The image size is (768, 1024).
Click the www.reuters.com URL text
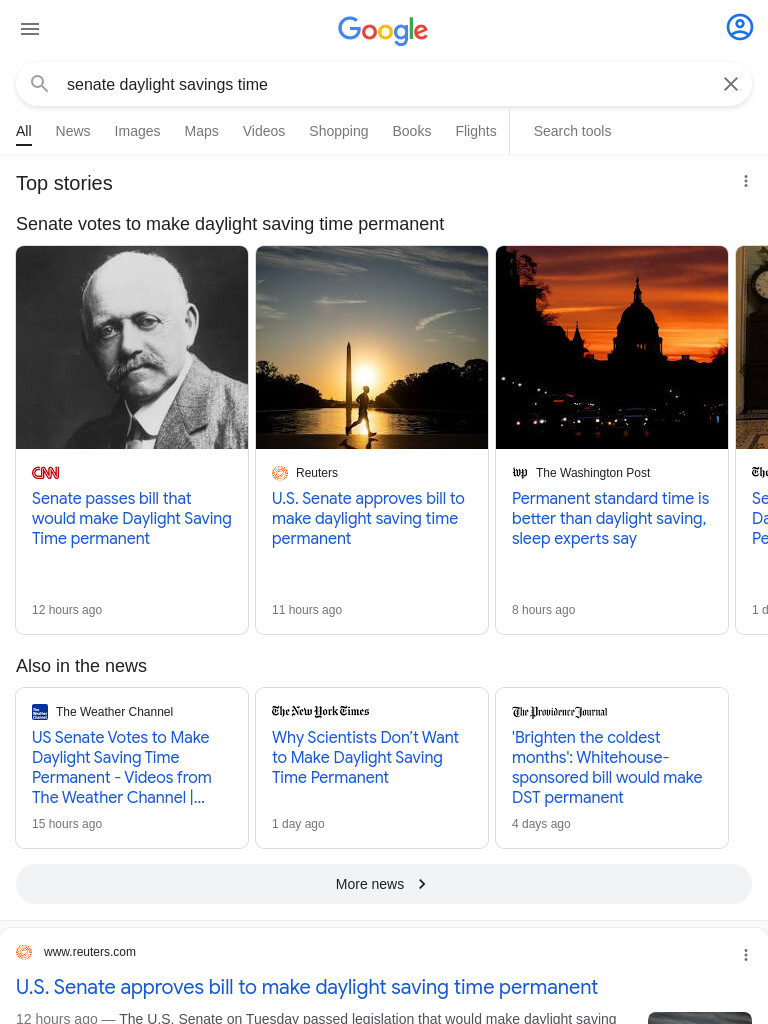89,952
